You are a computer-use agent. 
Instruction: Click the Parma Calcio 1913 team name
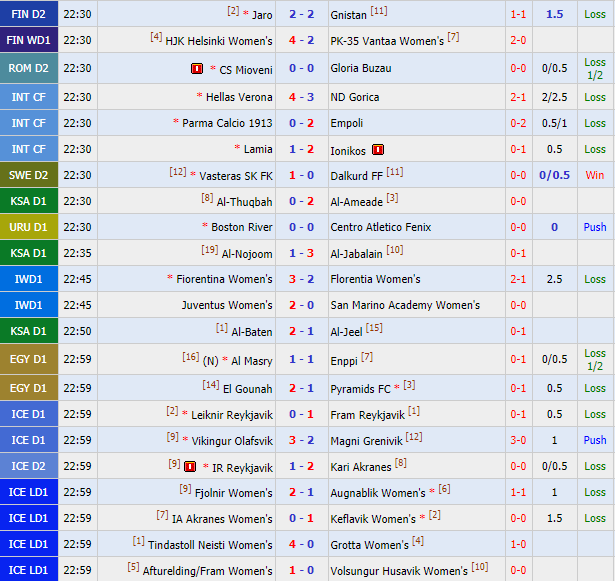(227, 123)
